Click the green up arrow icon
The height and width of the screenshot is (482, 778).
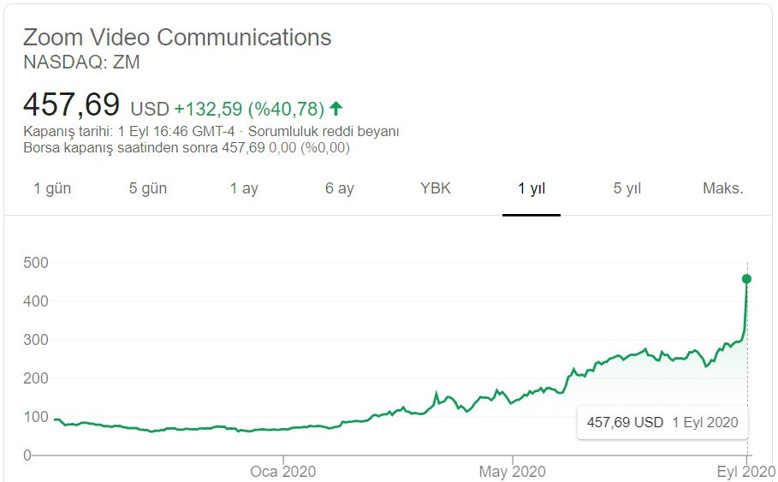click(x=336, y=107)
